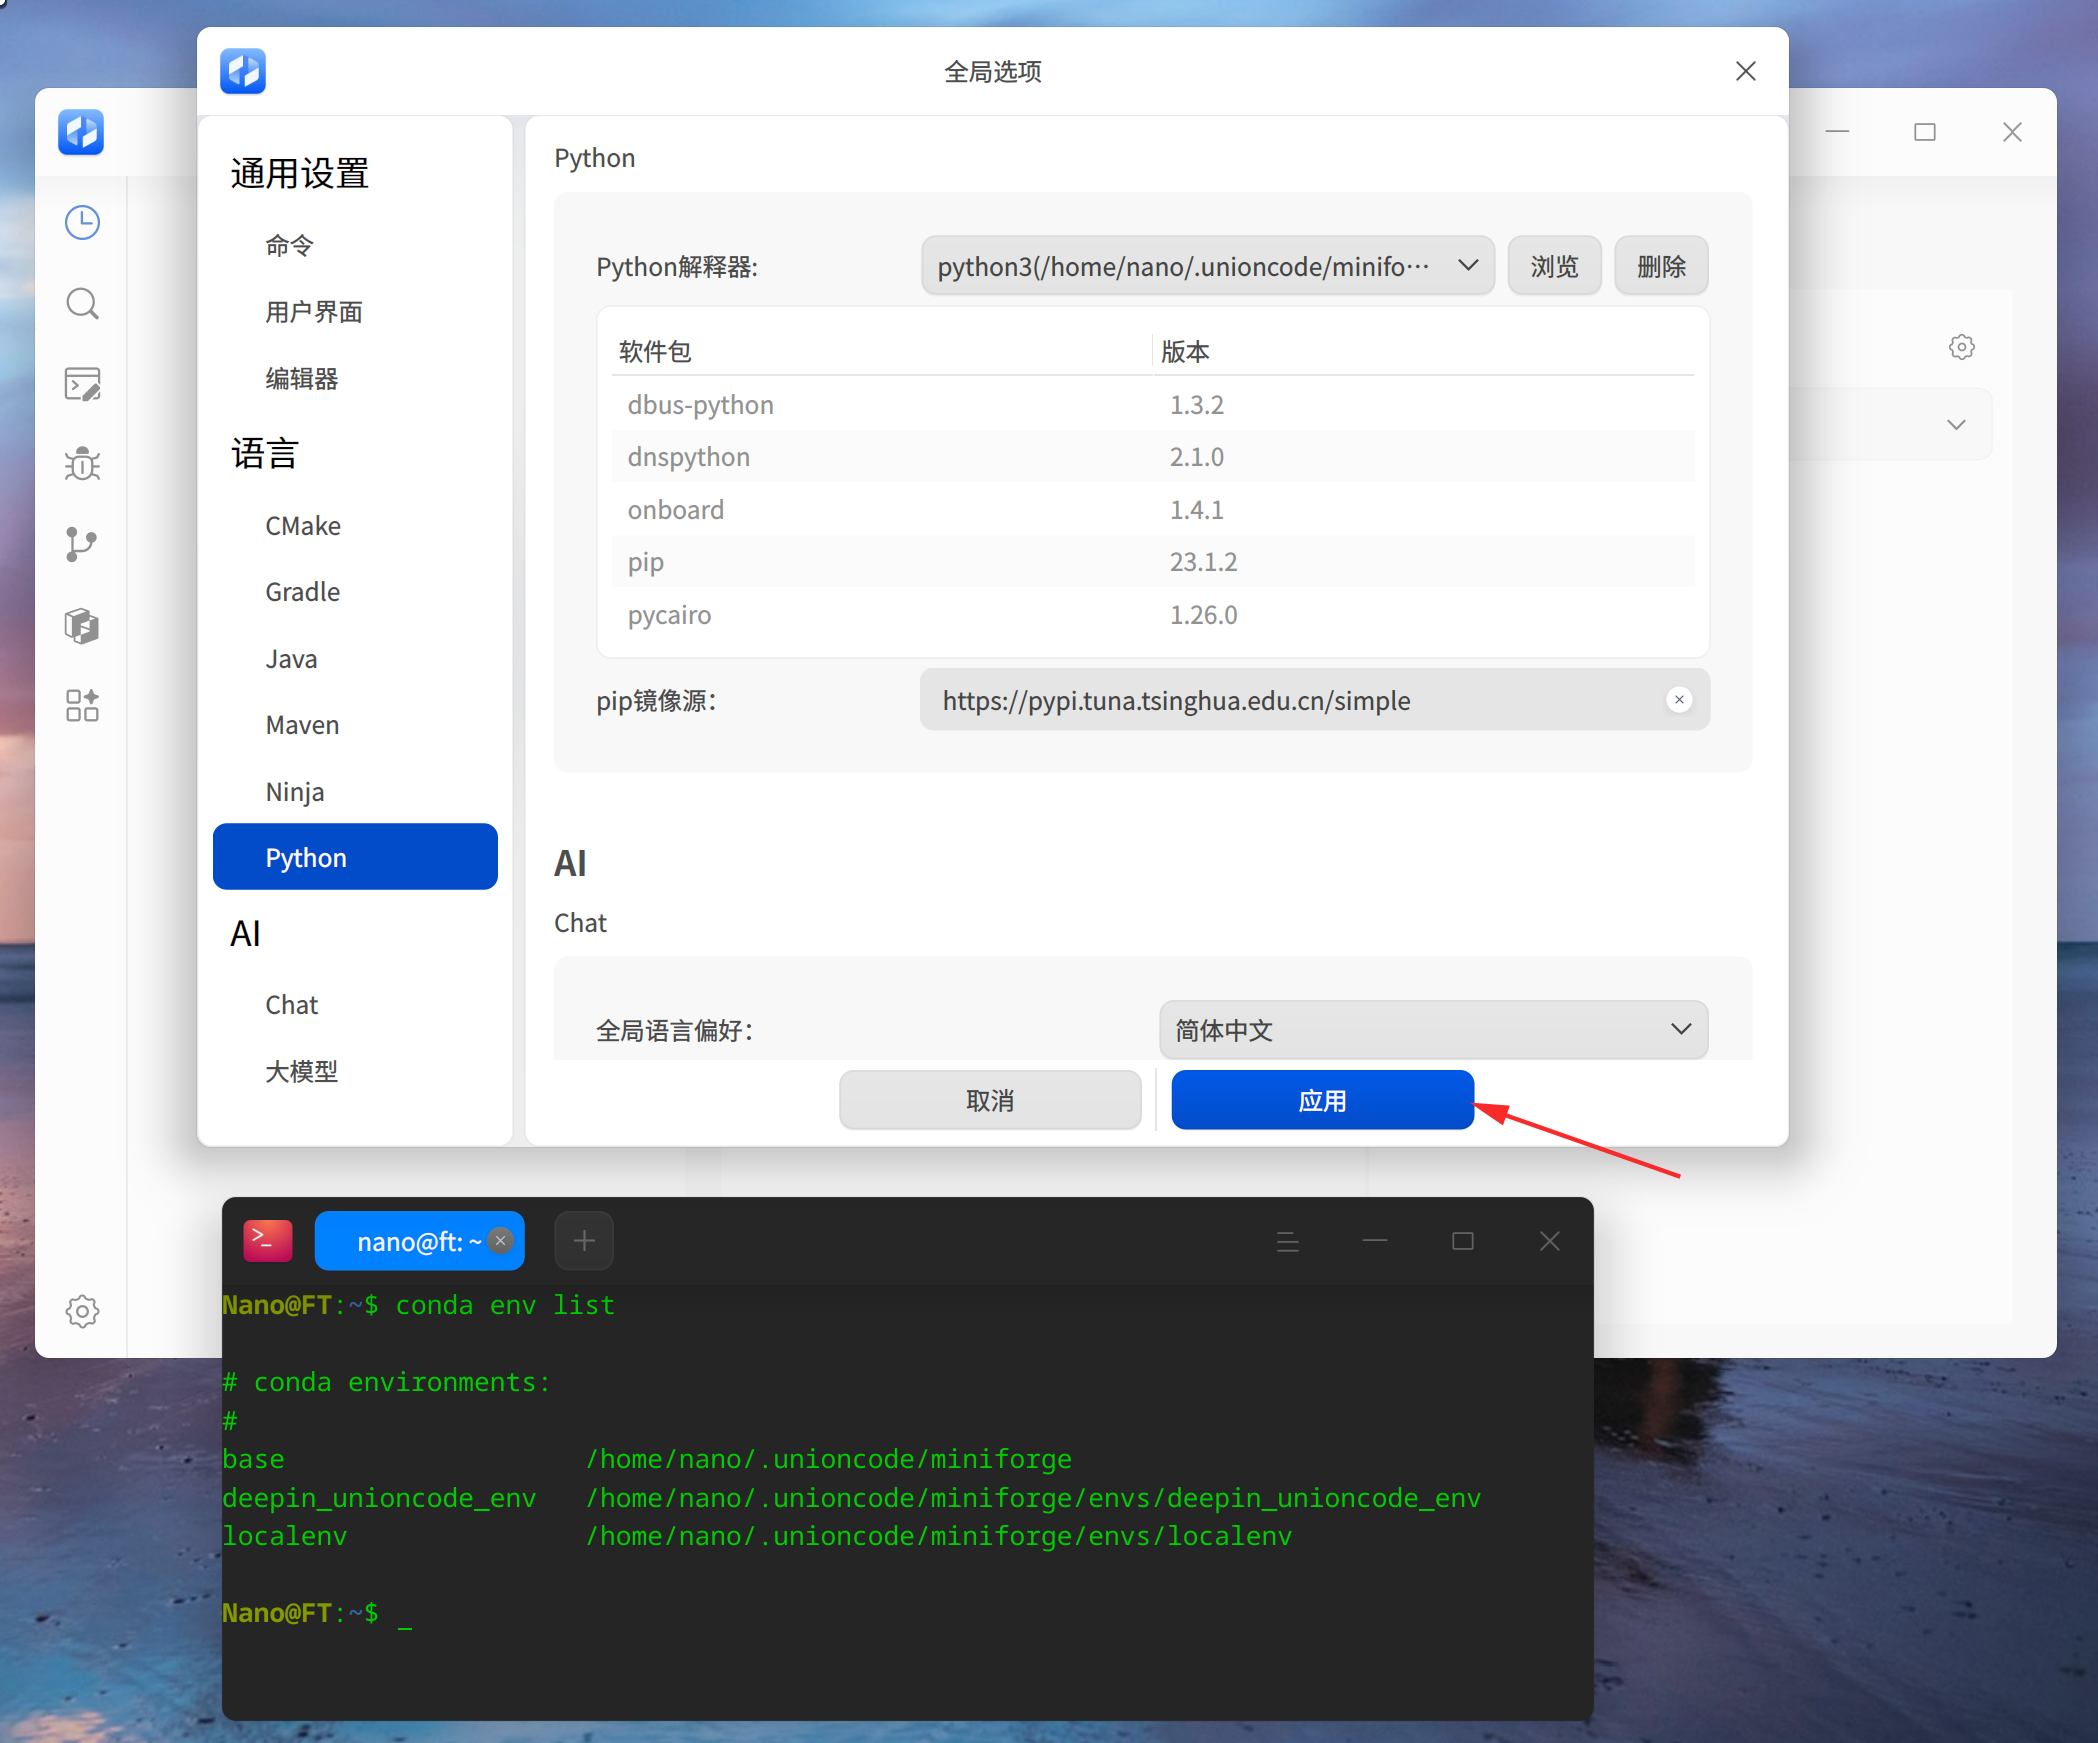Image resolution: width=2098 pixels, height=1743 pixels.
Task: Click the settings gear icon in right panel
Action: 1961,347
